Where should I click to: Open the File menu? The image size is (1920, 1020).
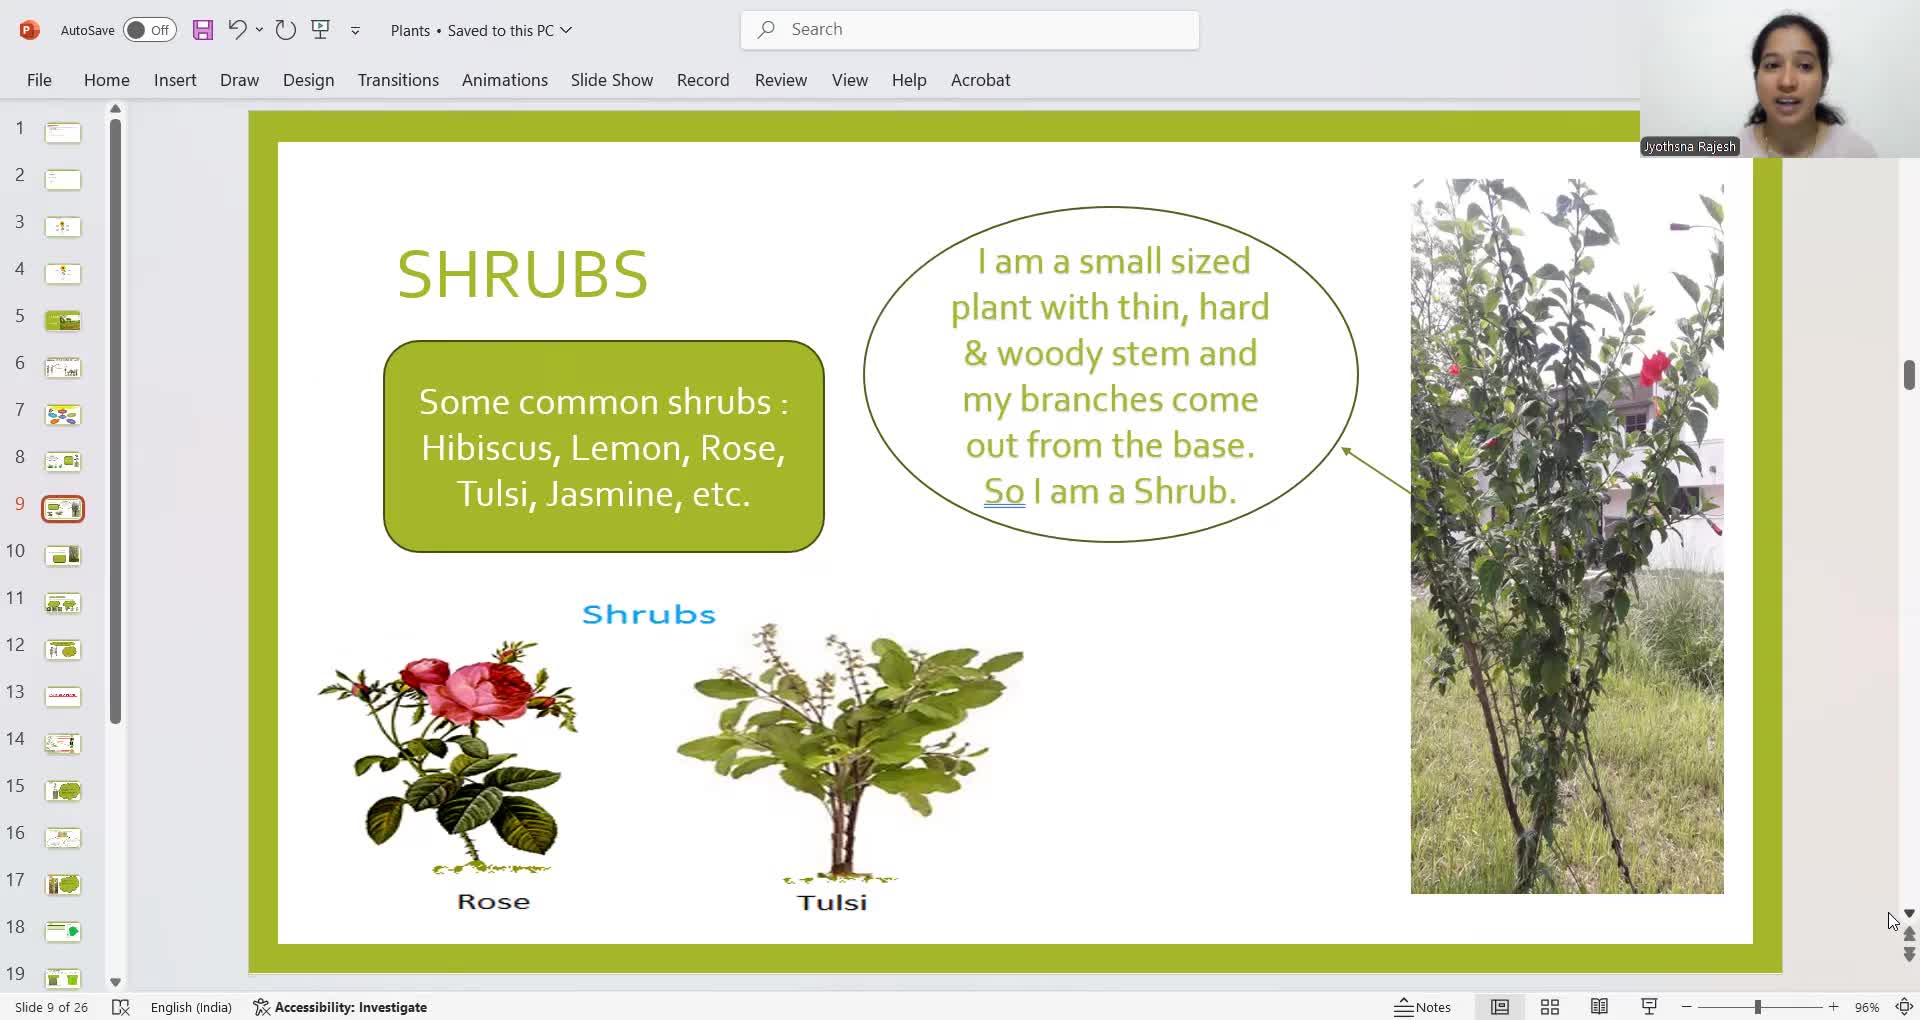[39, 80]
